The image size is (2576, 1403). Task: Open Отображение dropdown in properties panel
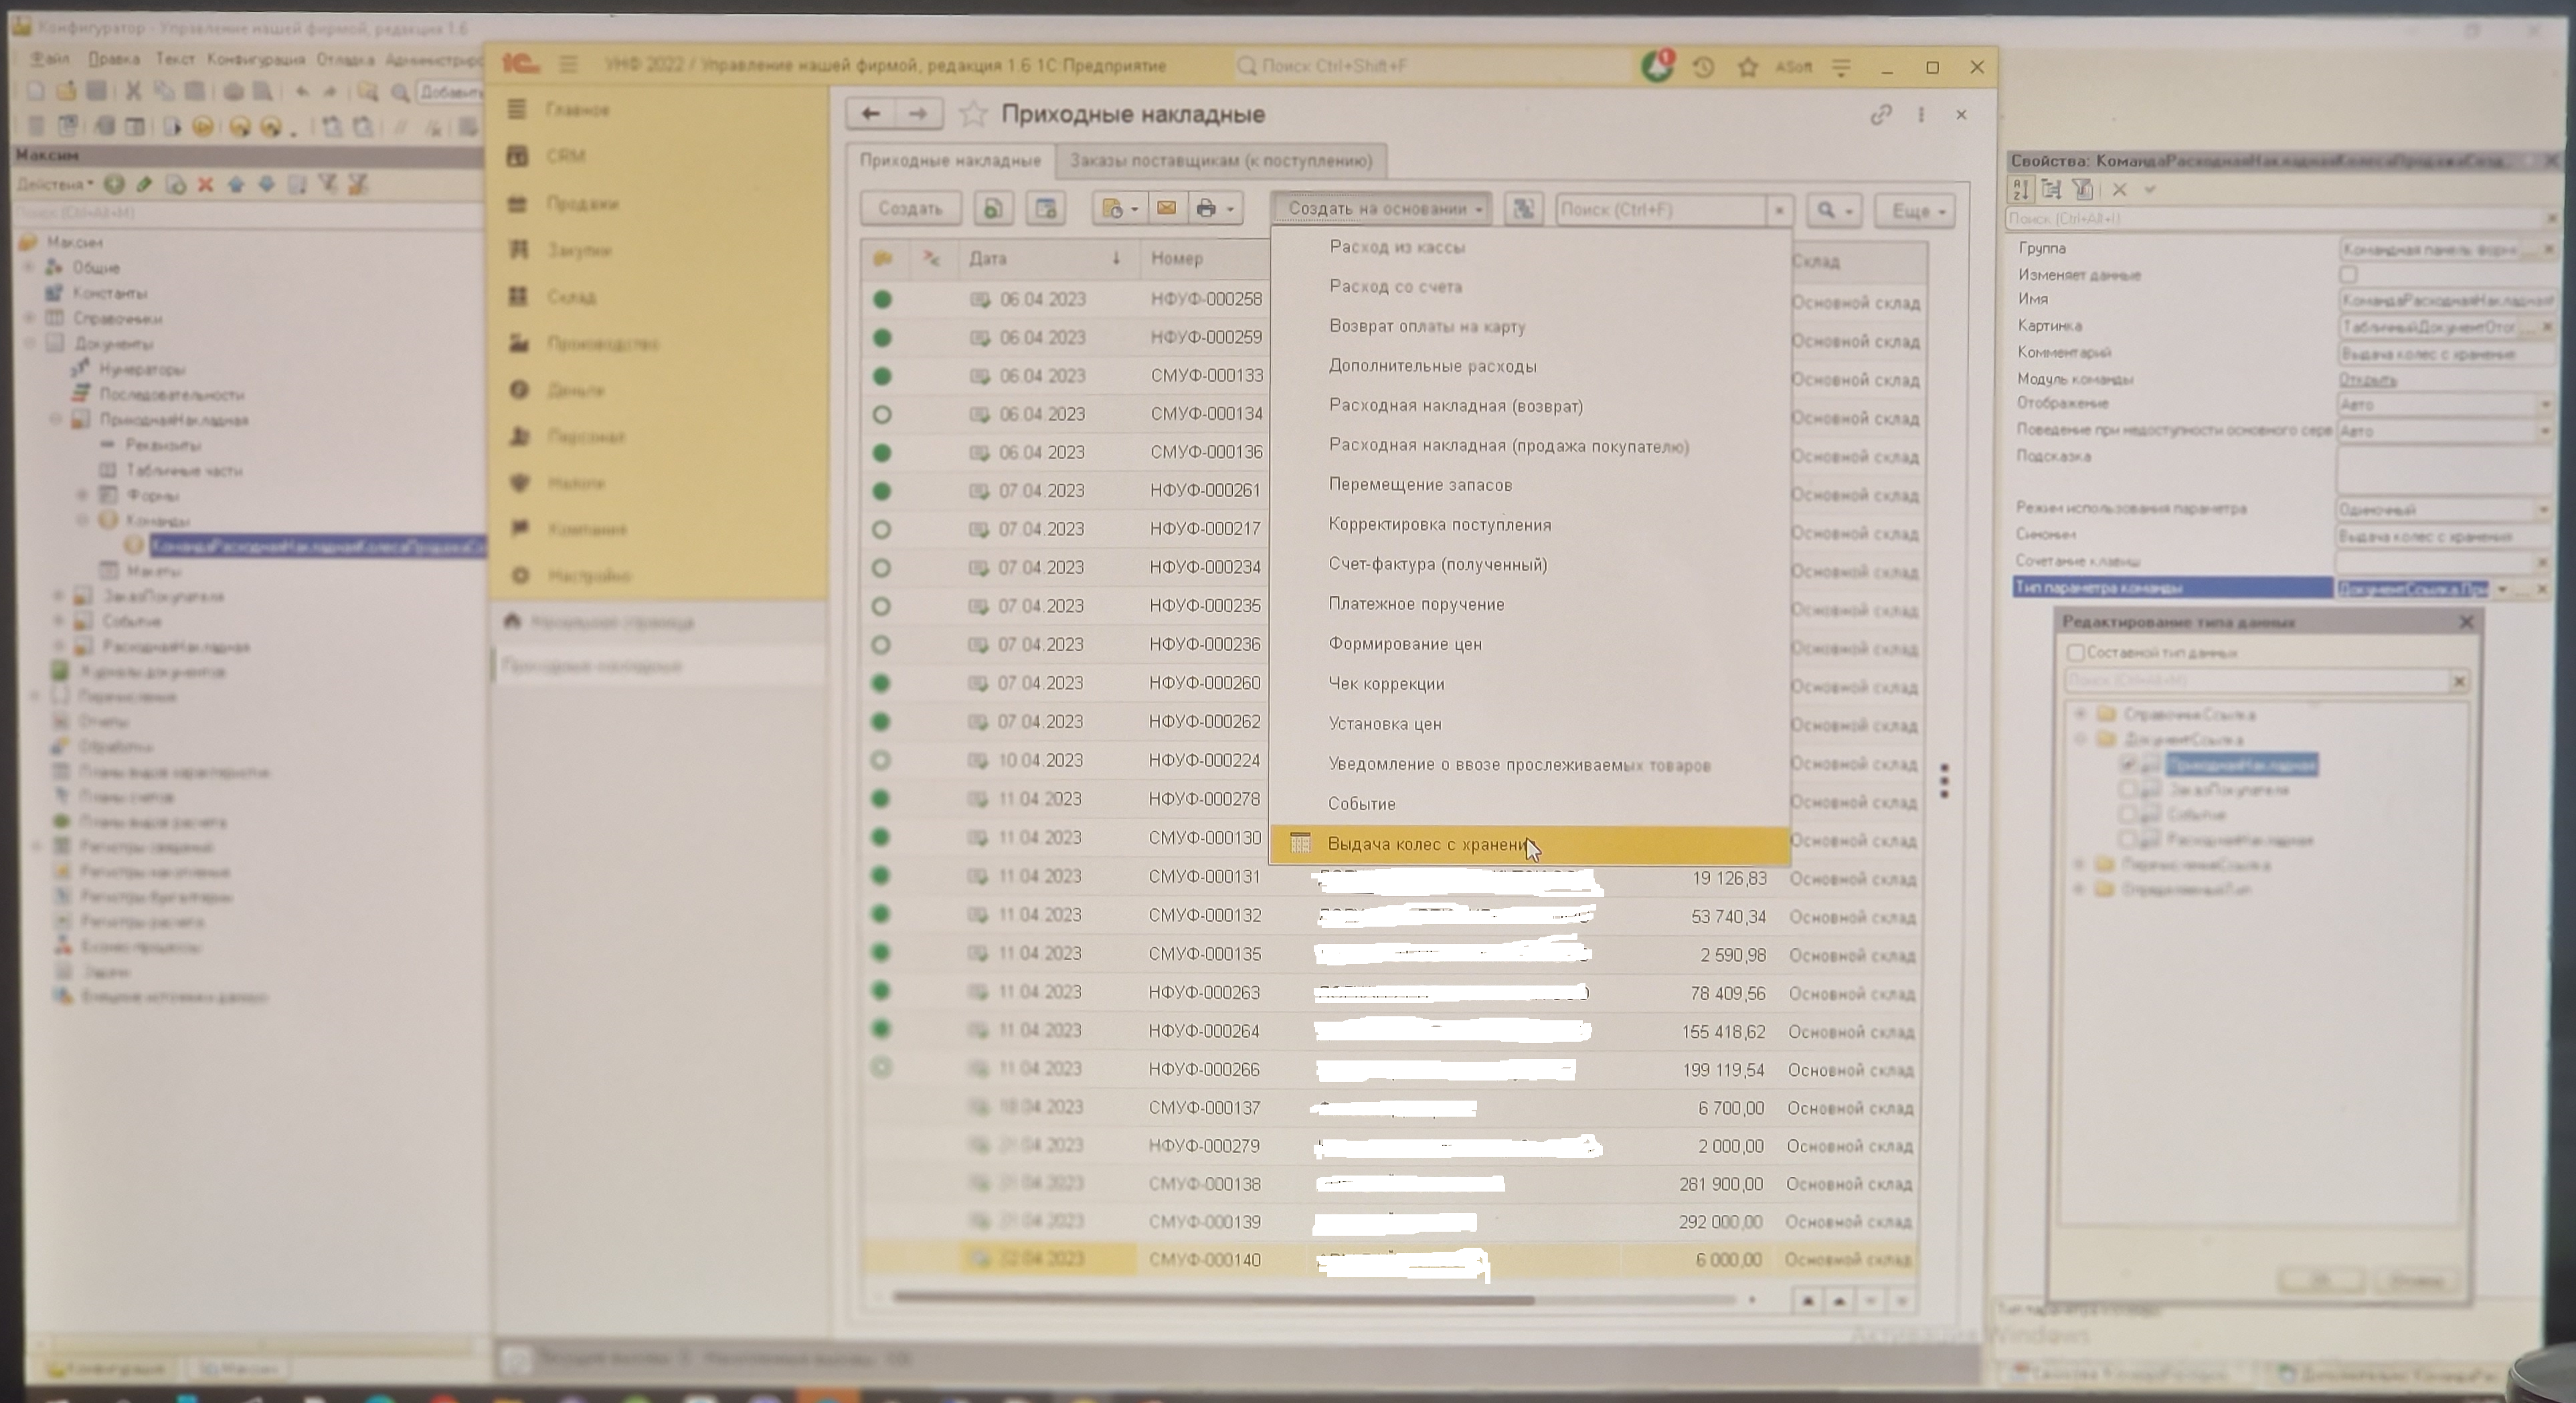pyautogui.click(x=2544, y=404)
